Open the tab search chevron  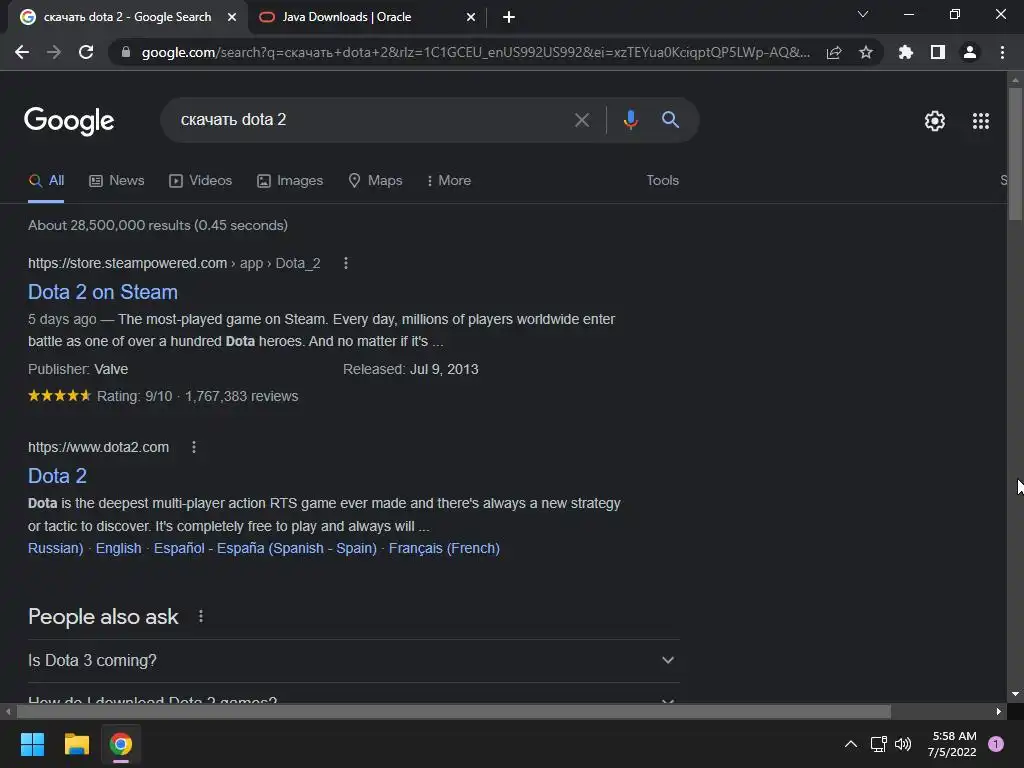[x=863, y=14]
